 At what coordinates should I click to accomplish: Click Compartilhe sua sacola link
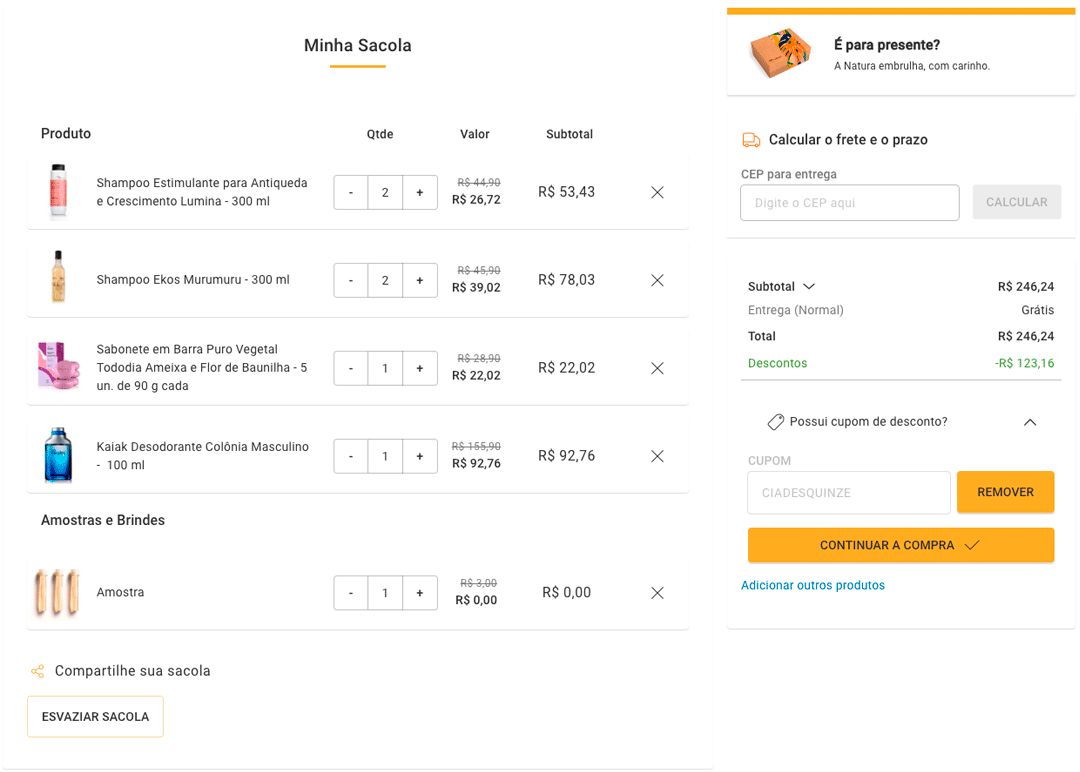(132, 671)
